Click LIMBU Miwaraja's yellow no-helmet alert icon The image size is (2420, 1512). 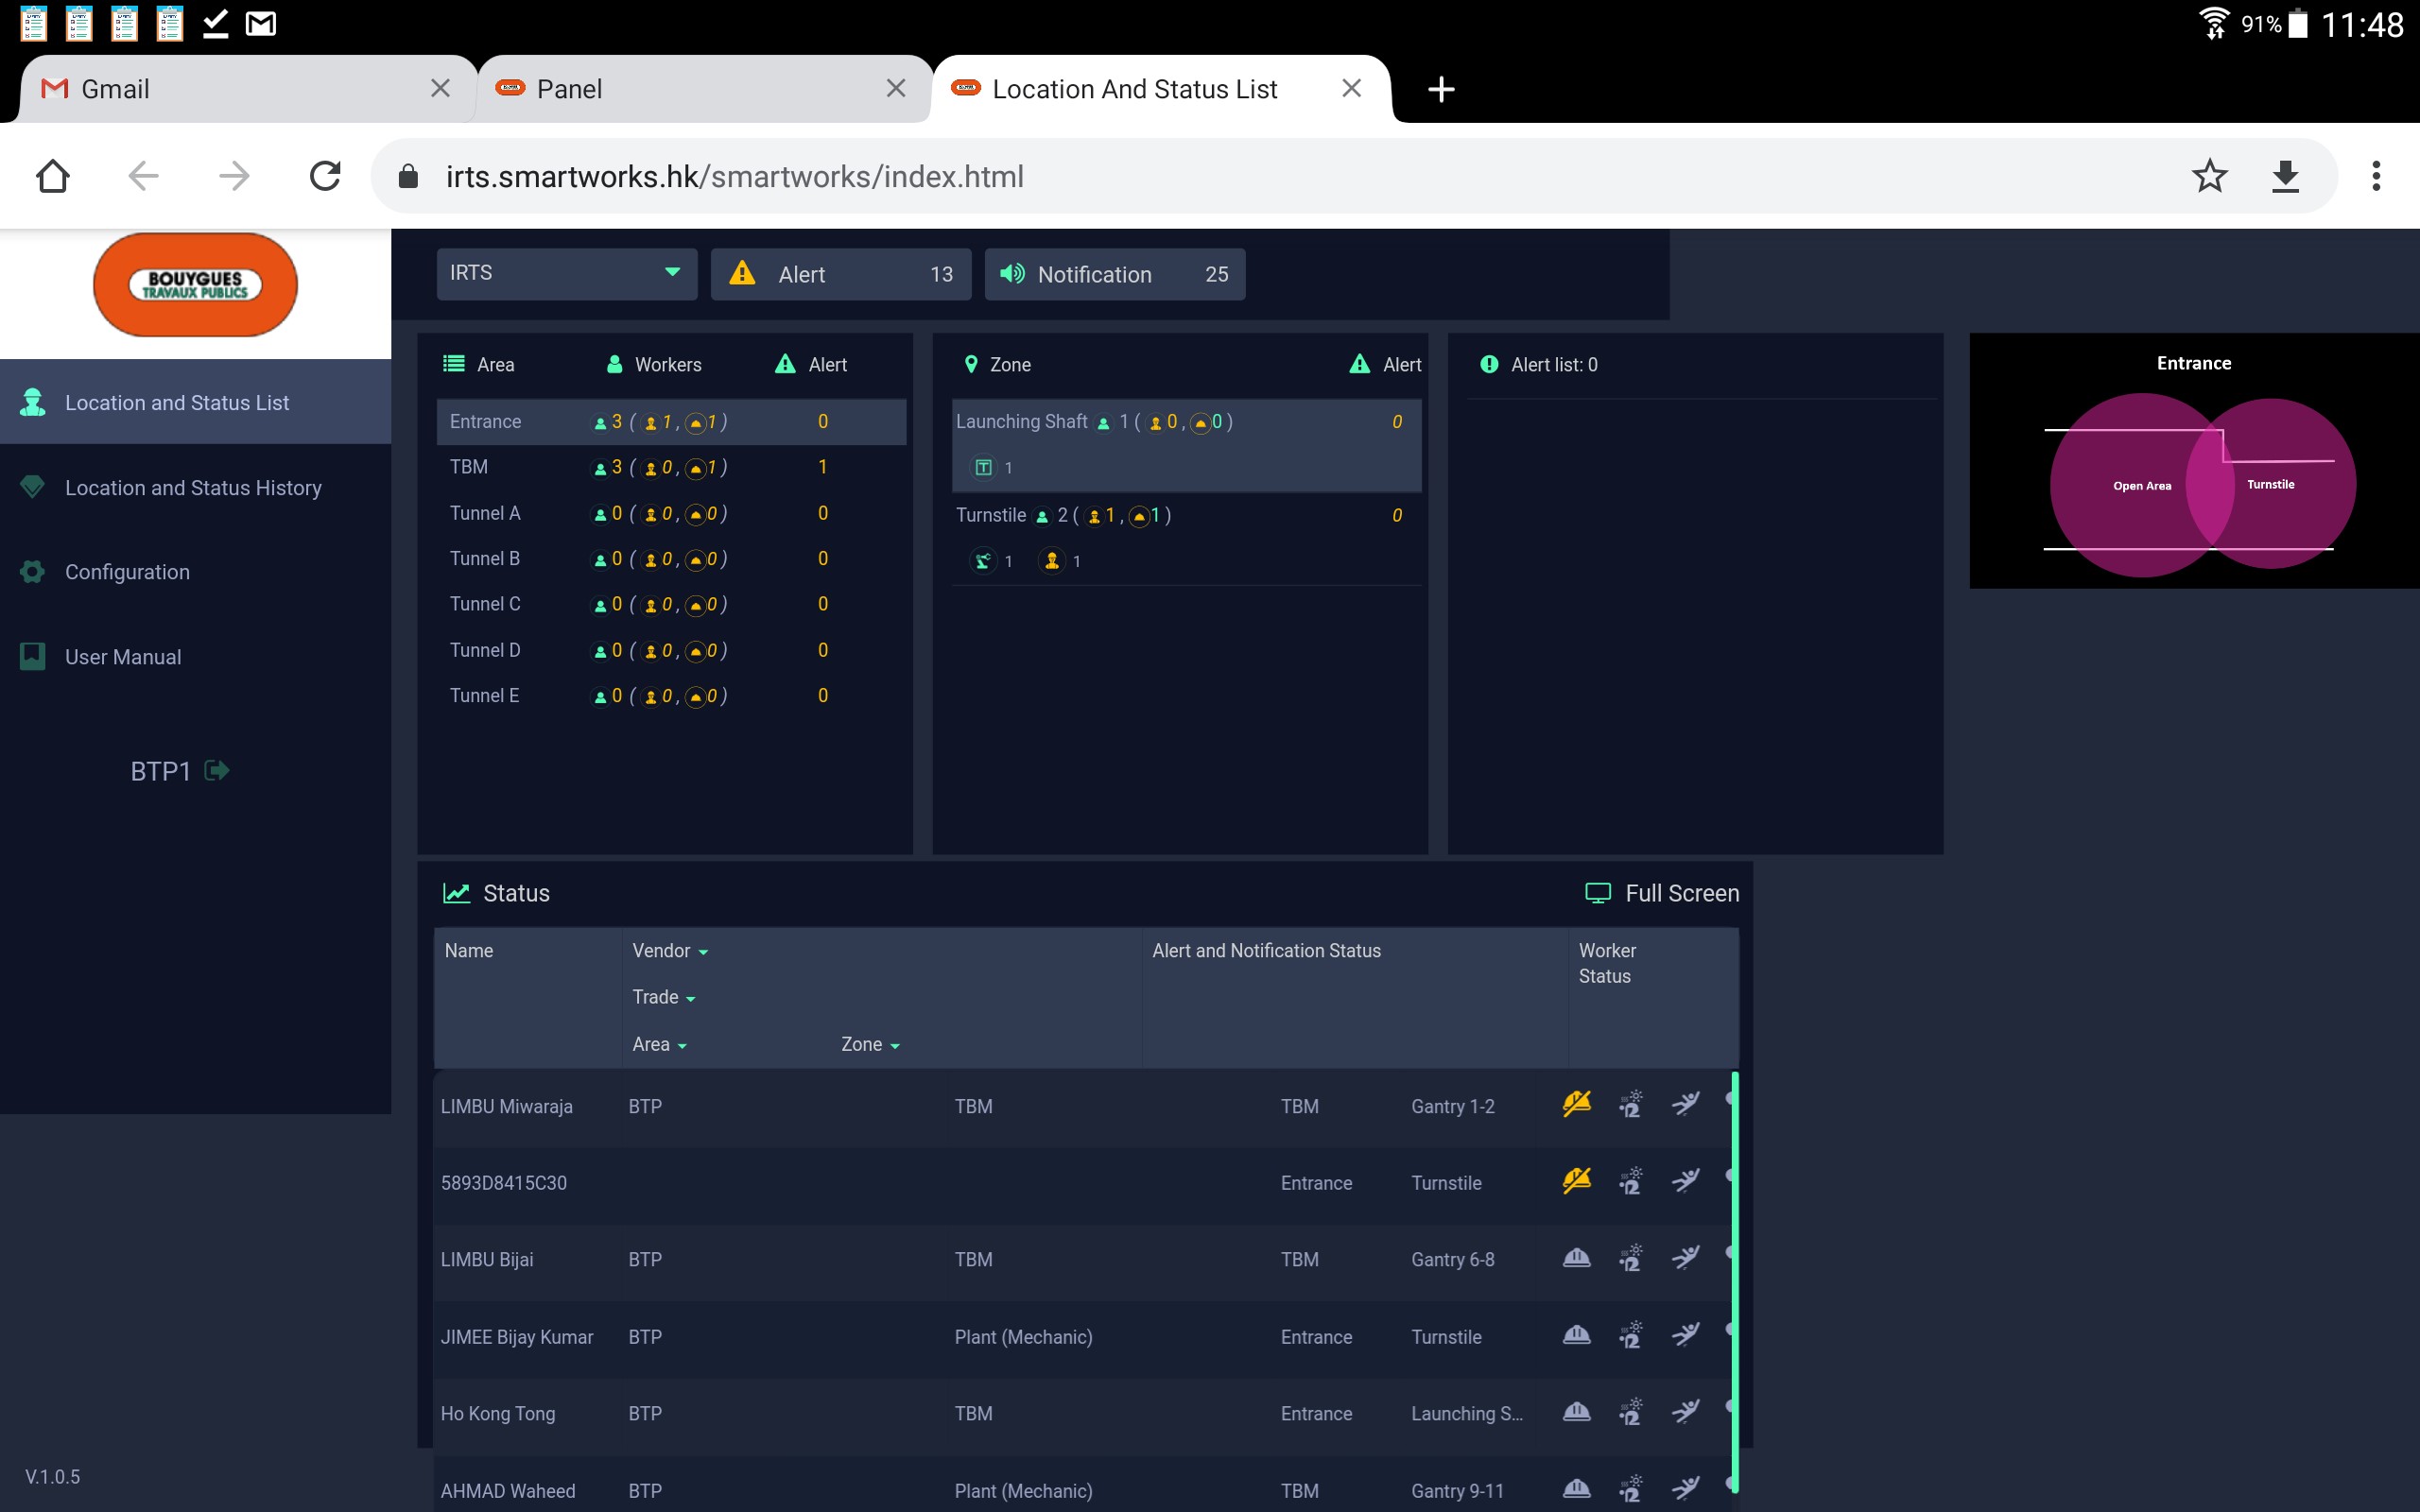tap(1576, 1104)
